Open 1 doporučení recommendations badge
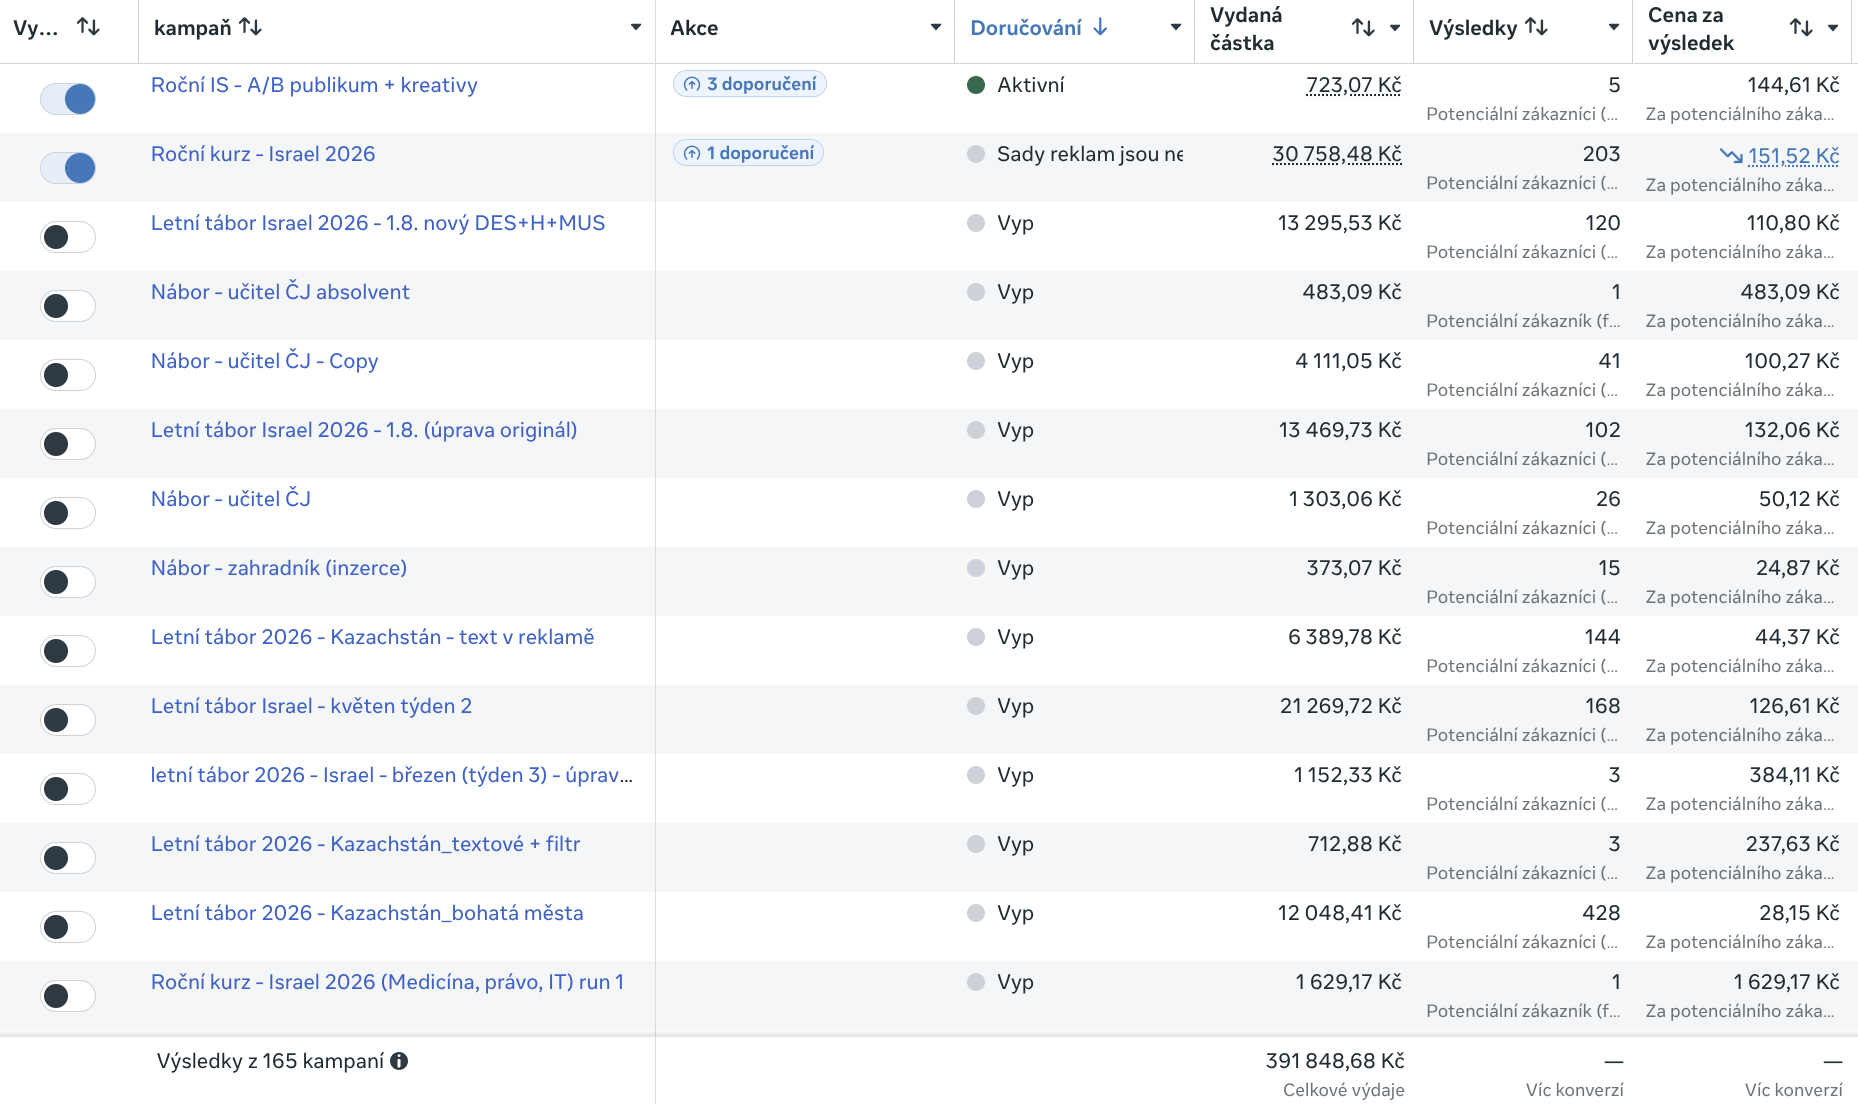The image size is (1858, 1104). (x=749, y=153)
